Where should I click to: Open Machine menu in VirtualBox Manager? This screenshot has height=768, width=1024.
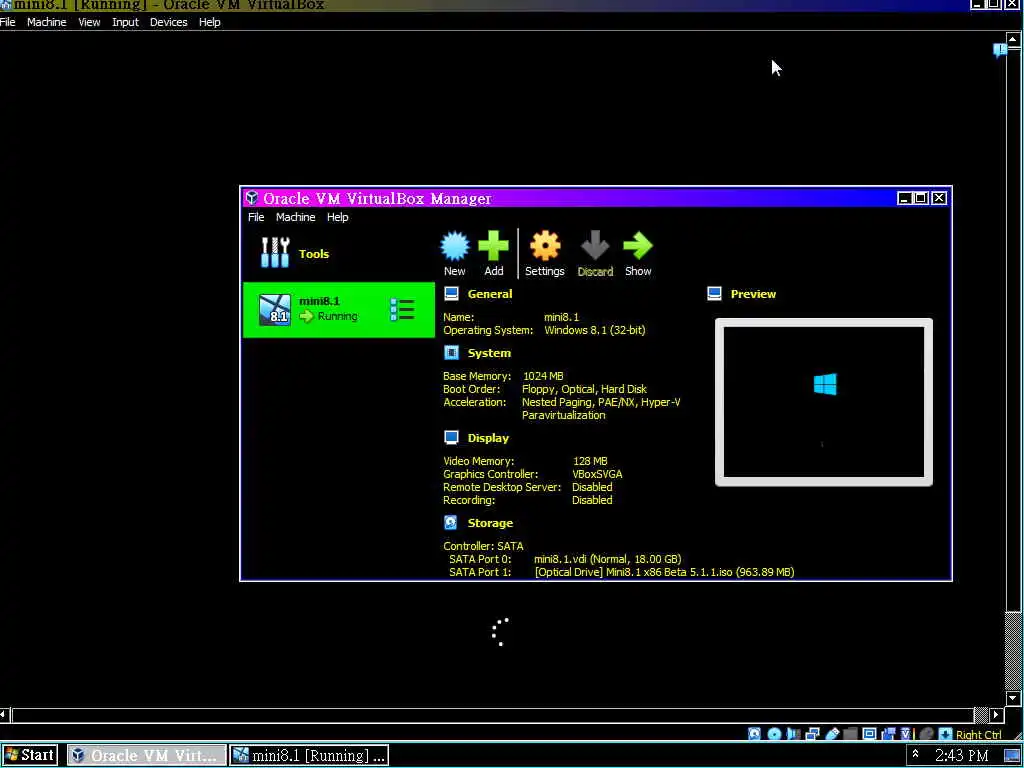(295, 217)
